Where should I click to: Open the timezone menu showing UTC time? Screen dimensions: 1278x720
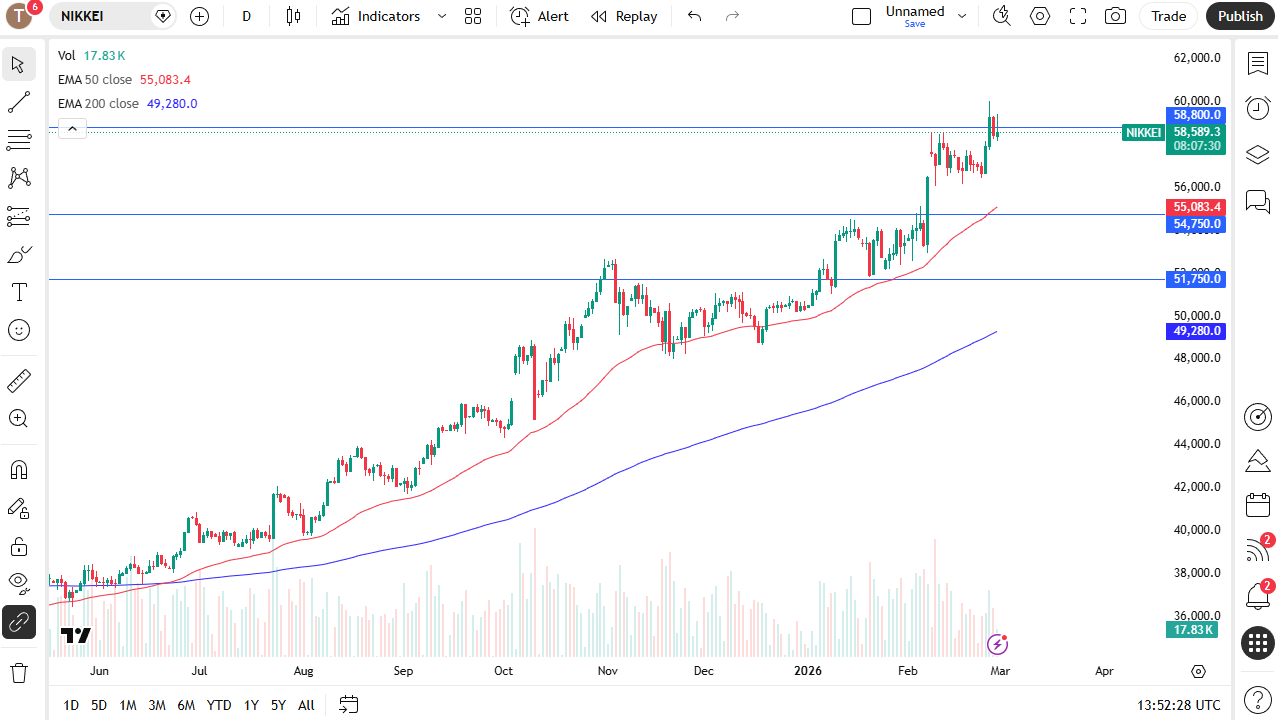click(x=1179, y=705)
